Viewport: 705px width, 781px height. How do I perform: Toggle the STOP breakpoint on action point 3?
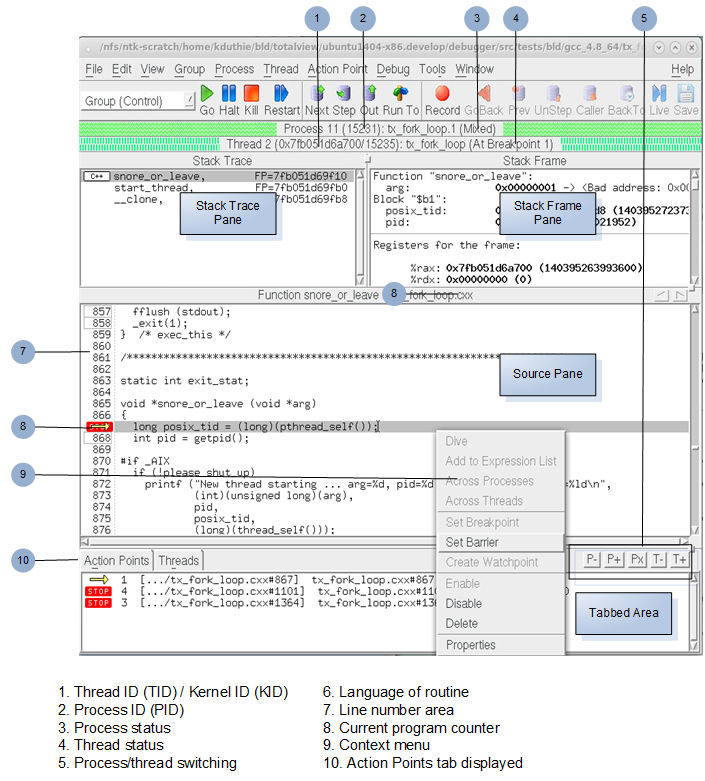point(98,603)
